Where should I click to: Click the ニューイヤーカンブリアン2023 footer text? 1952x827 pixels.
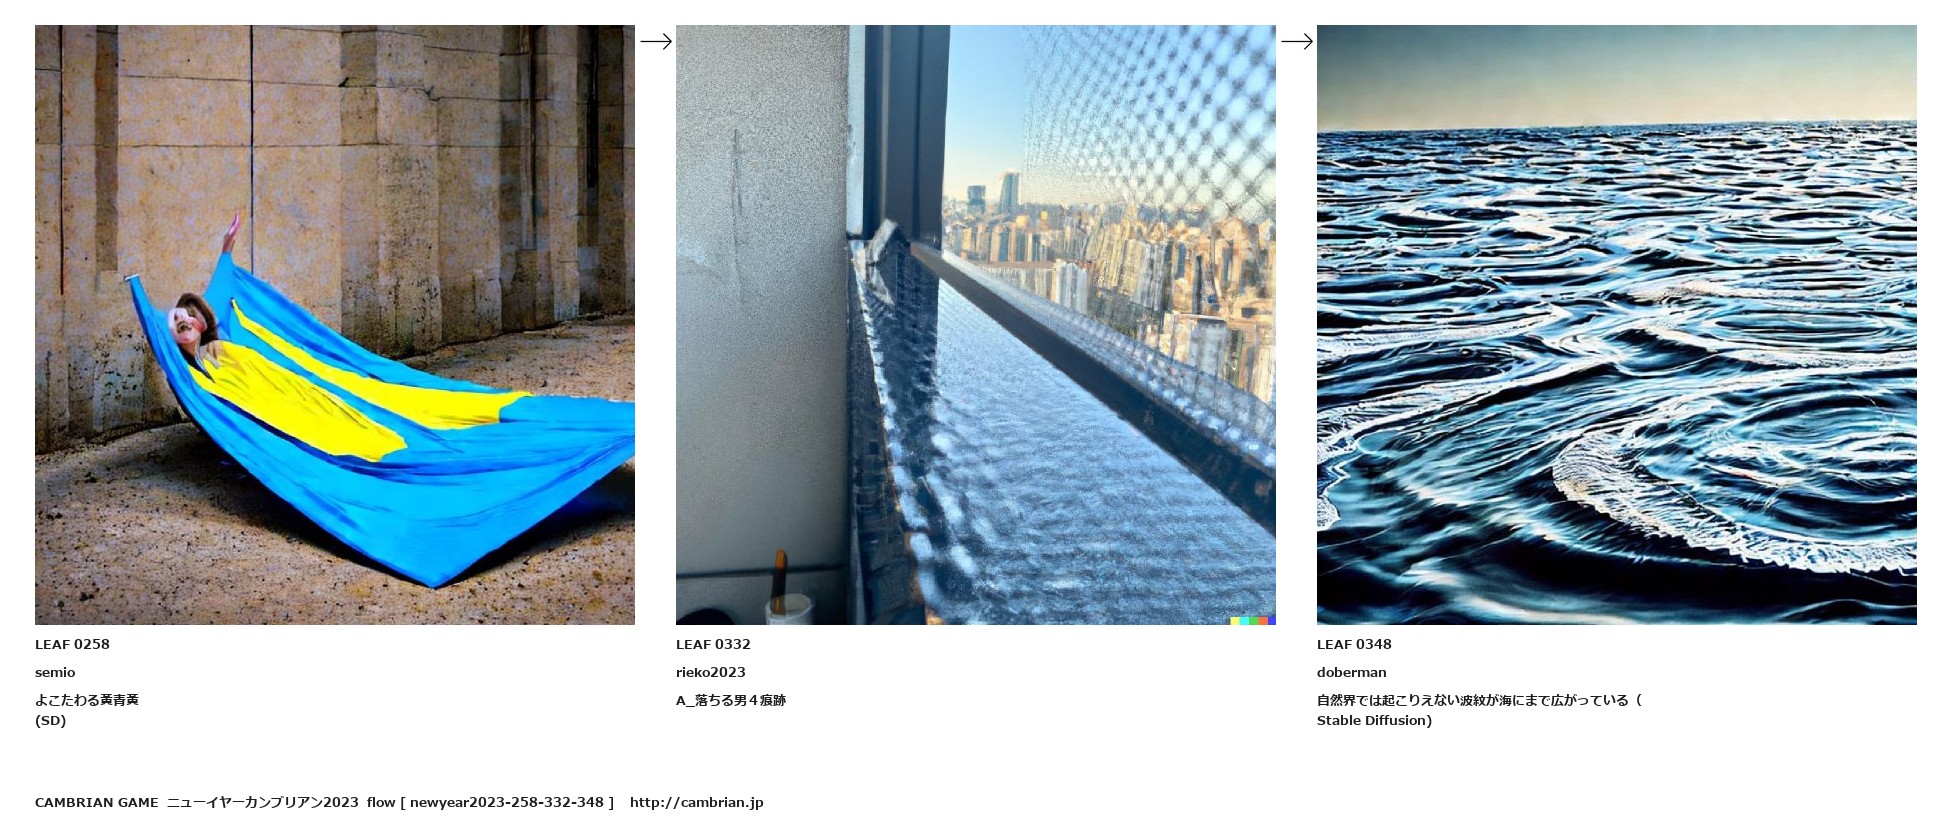[263, 802]
